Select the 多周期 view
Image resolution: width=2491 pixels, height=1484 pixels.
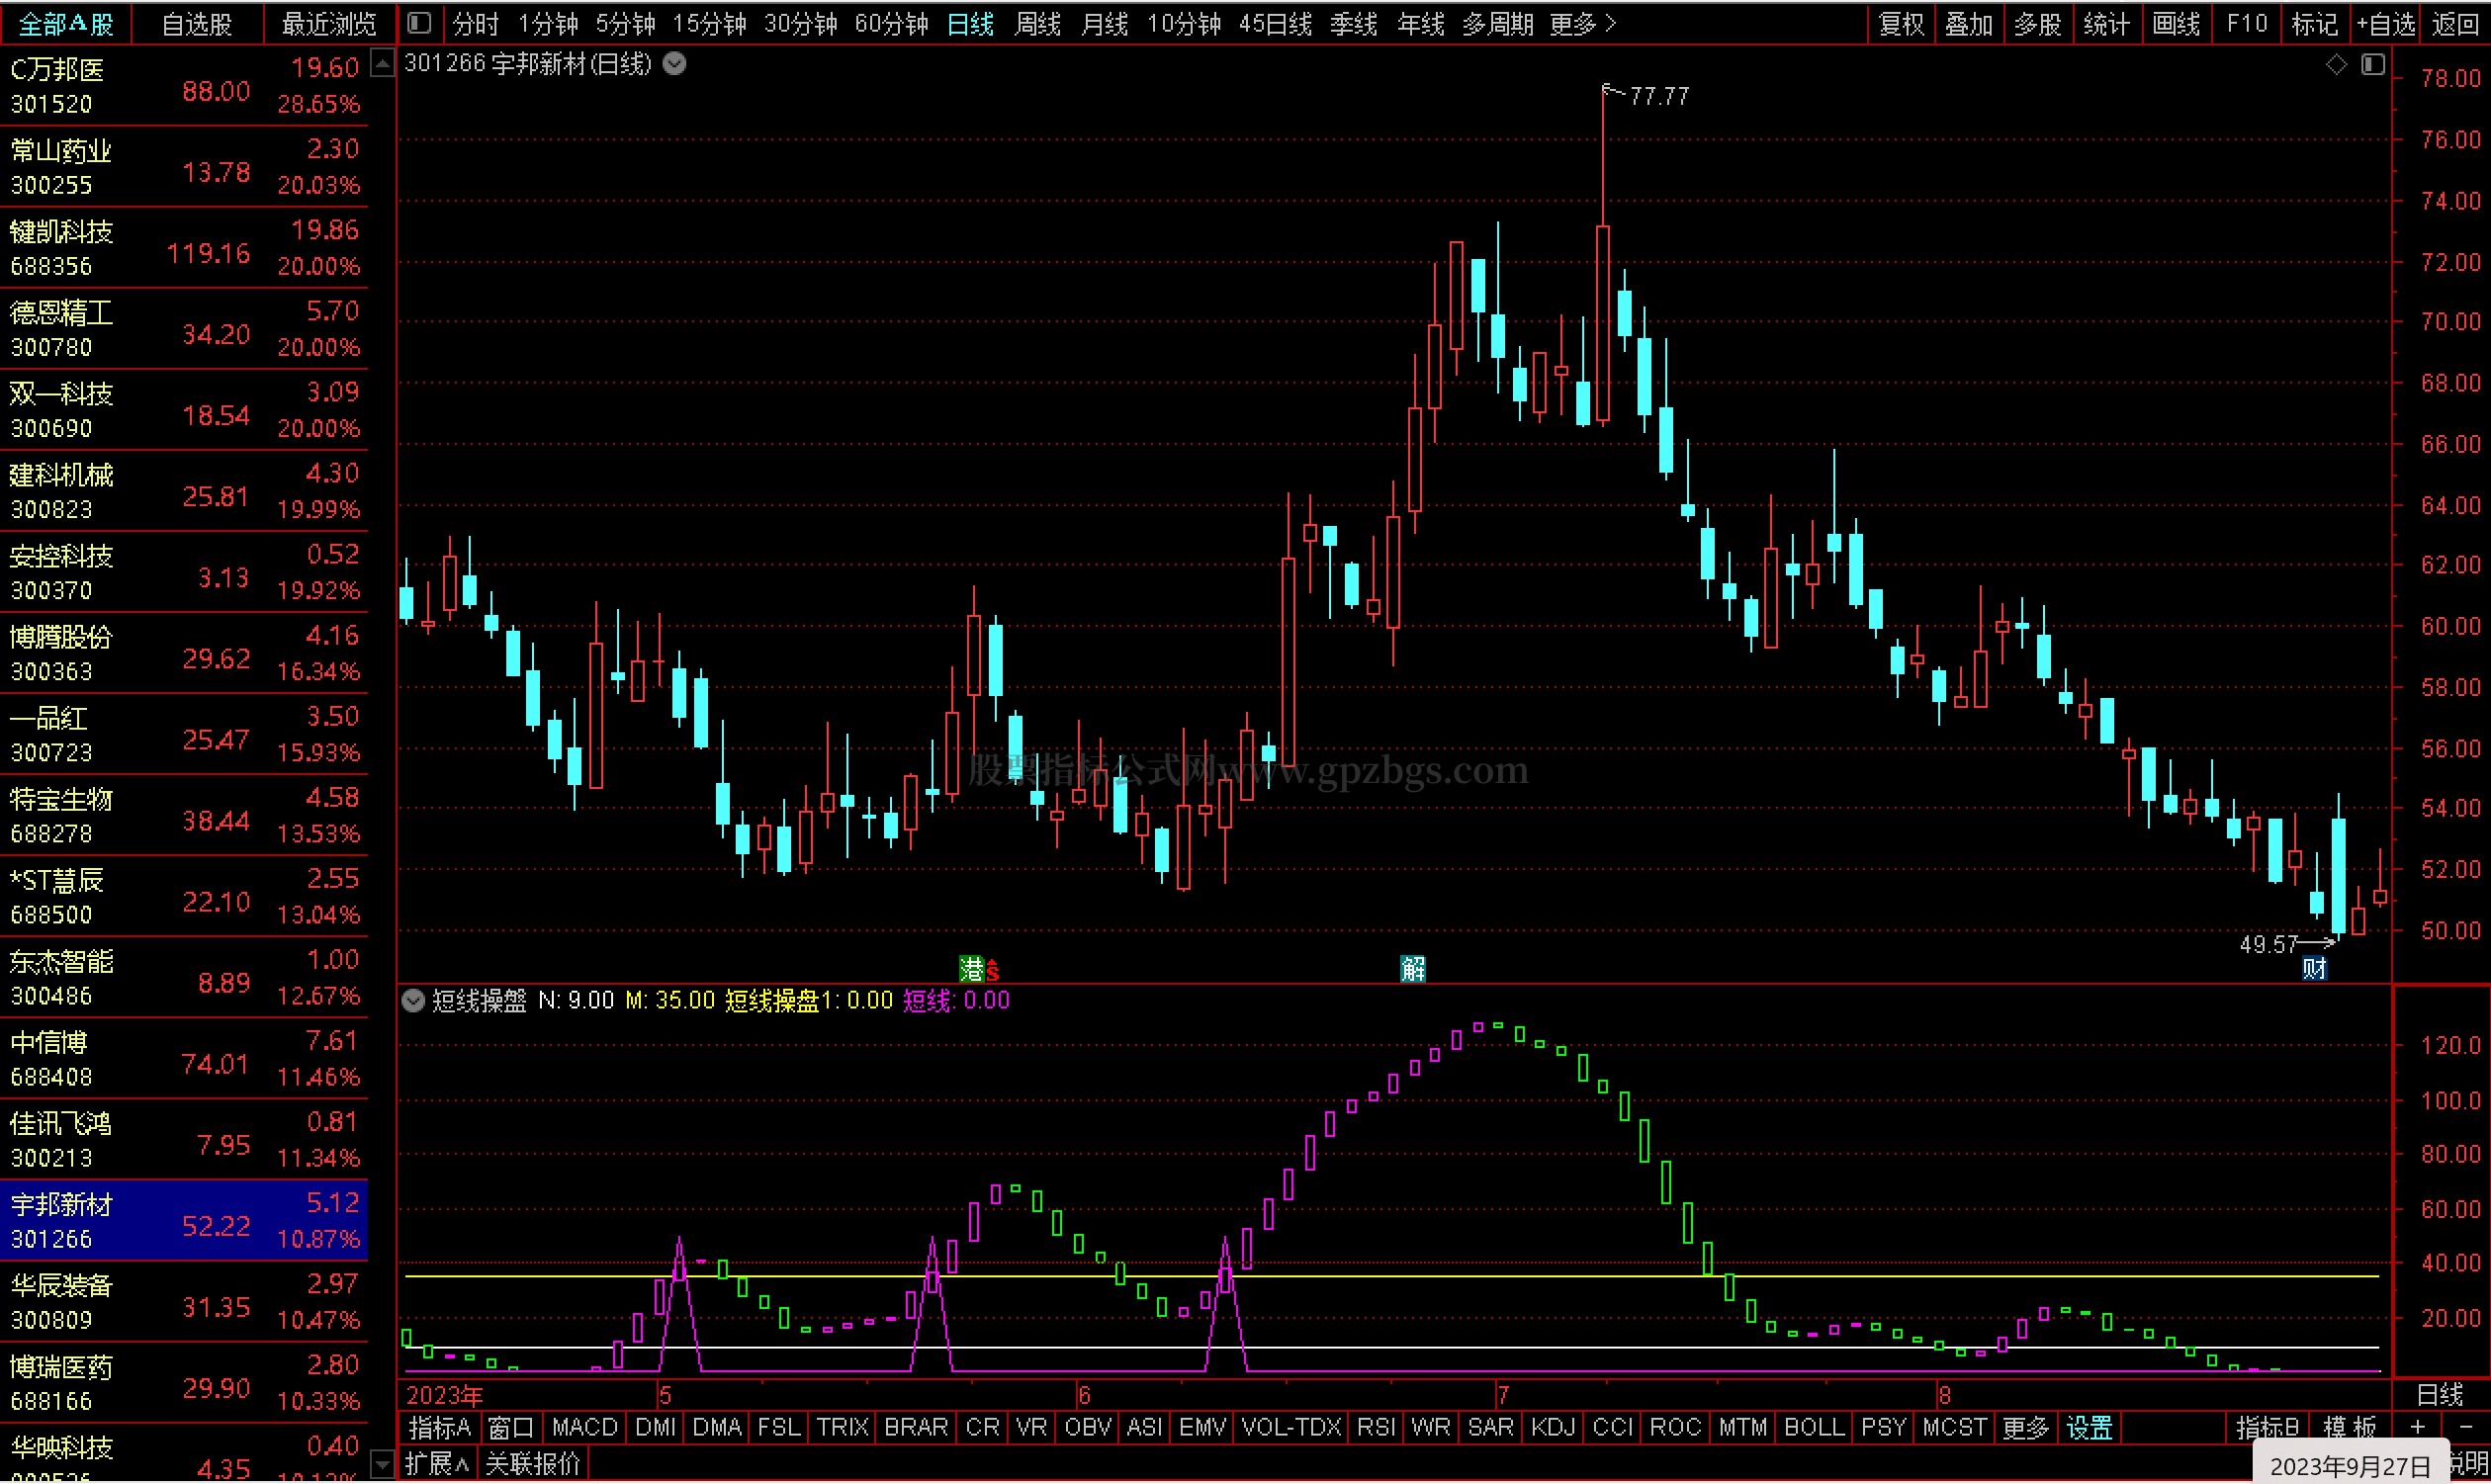tap(1497, 23)
